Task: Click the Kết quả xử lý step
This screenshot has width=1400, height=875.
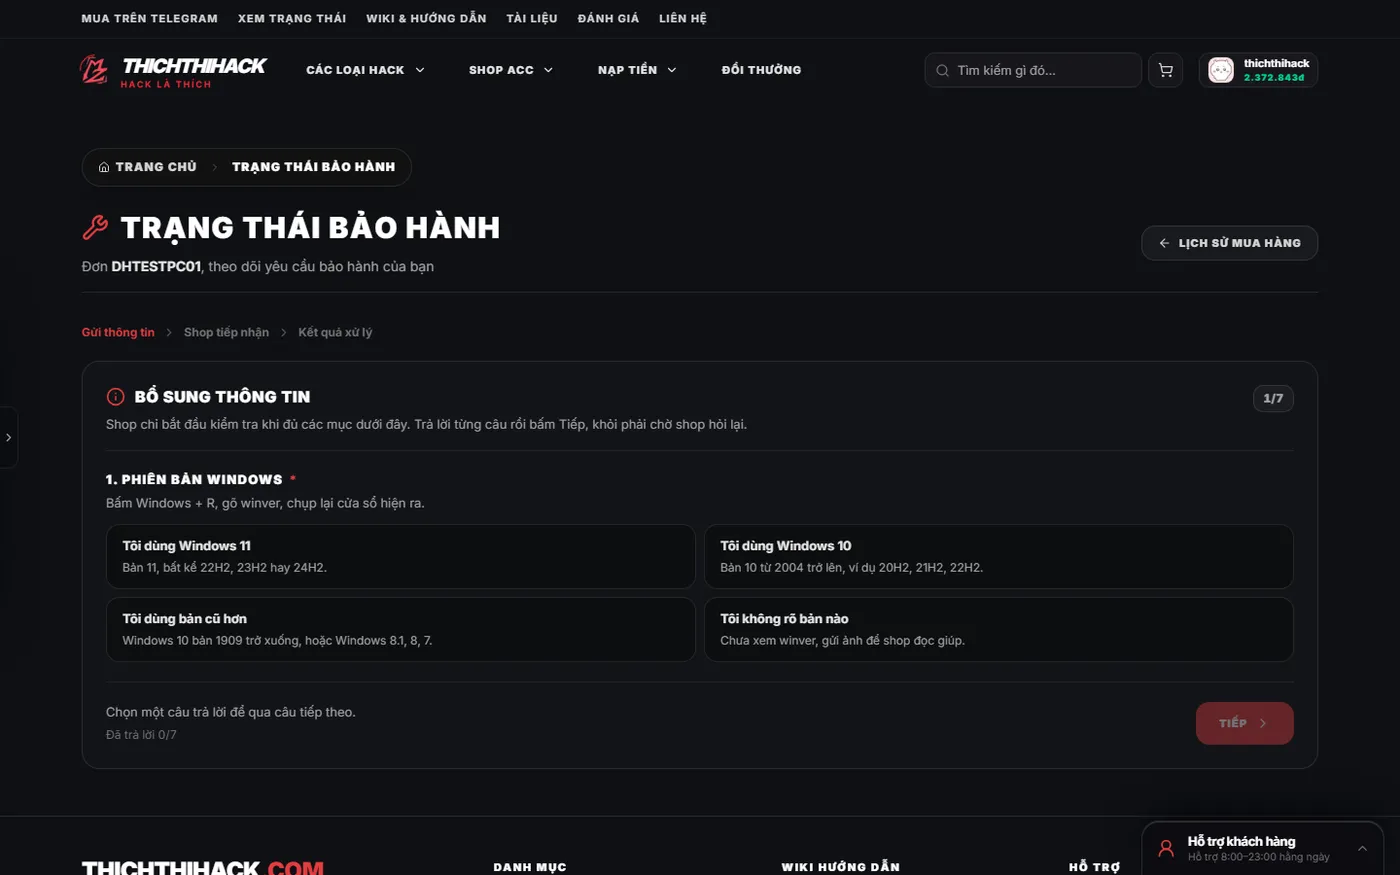Action: [x=335, y=332]
